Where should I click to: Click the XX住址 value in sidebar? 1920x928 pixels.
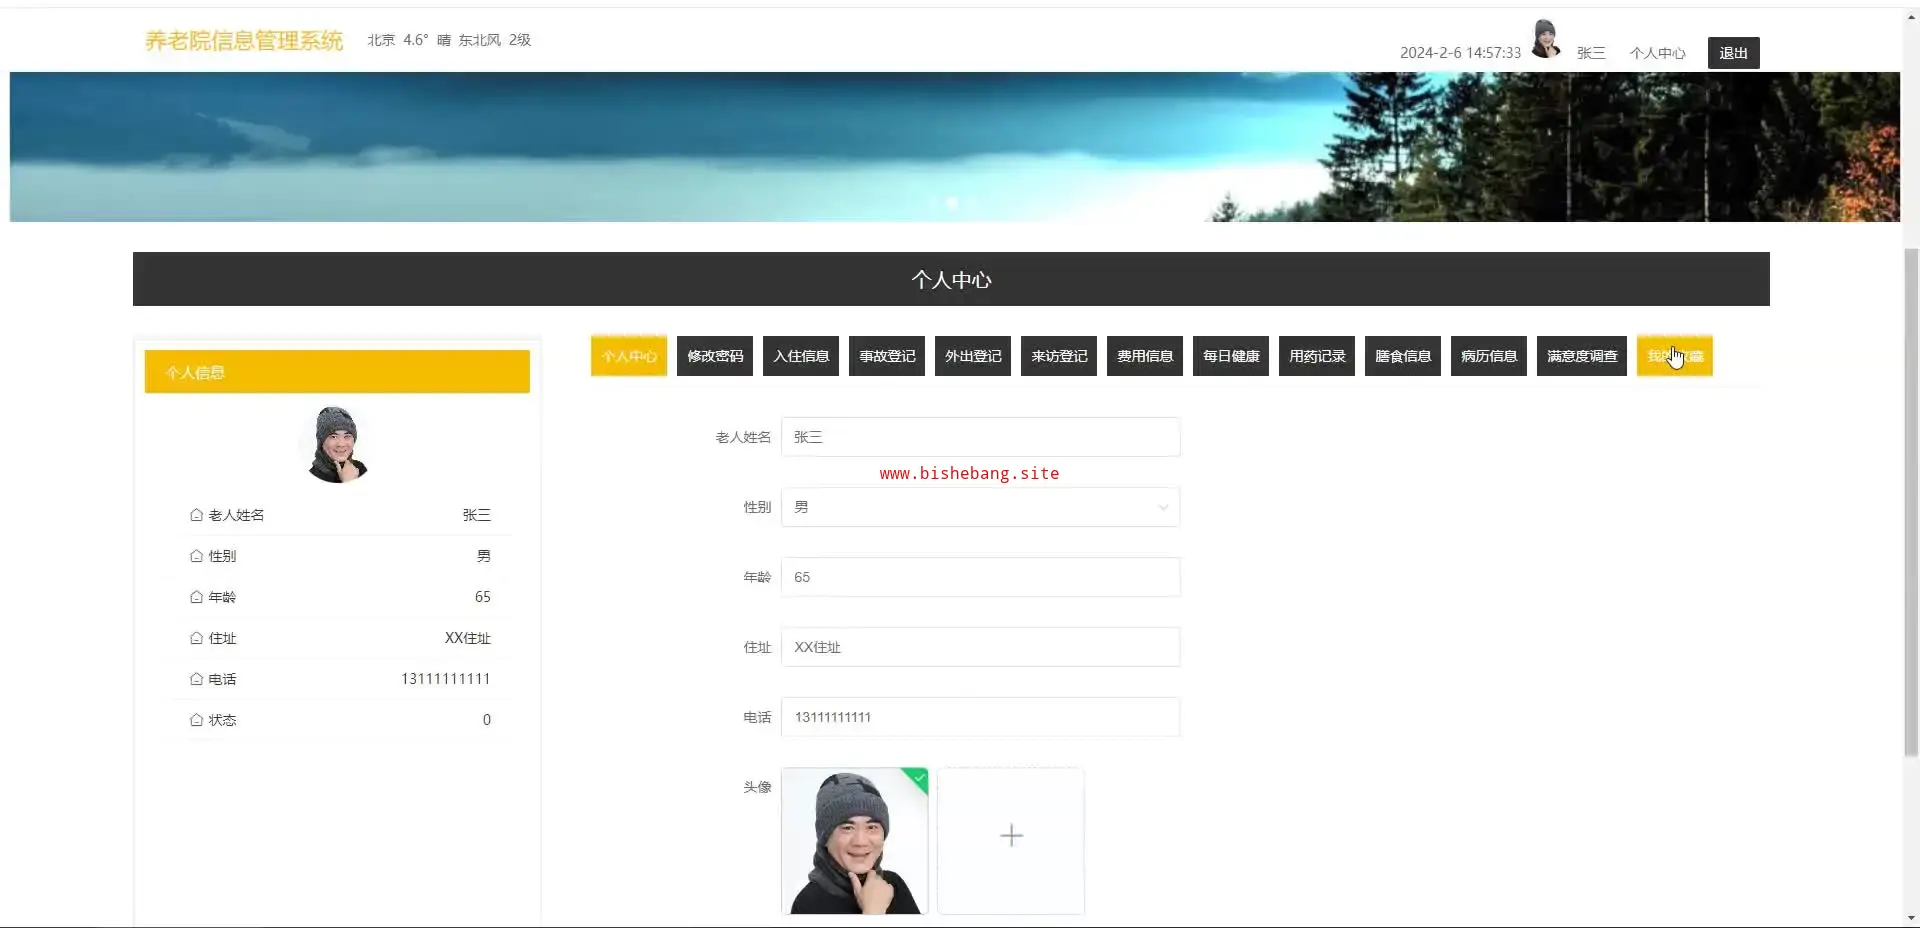pyautogui.click(x=468, y=638)
